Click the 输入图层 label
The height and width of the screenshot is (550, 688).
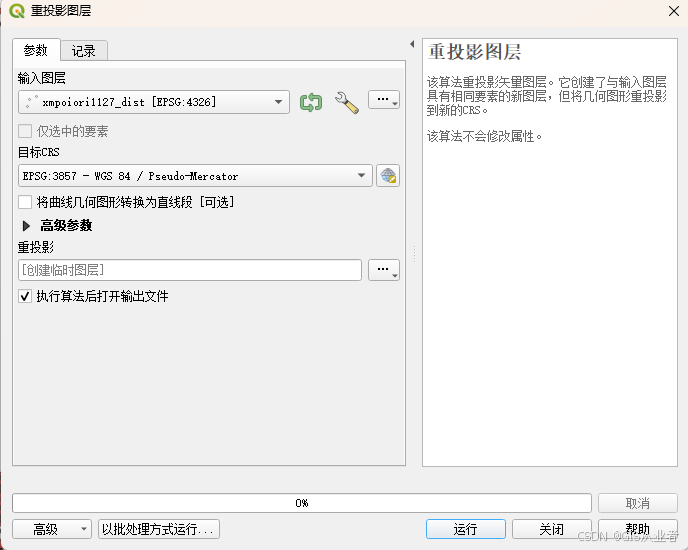[42, 78]
